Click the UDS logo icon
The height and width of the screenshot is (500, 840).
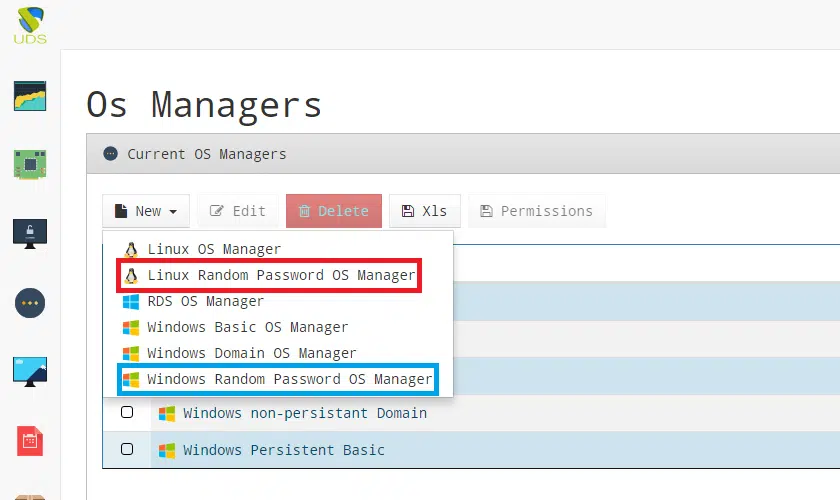coord(30,25)
